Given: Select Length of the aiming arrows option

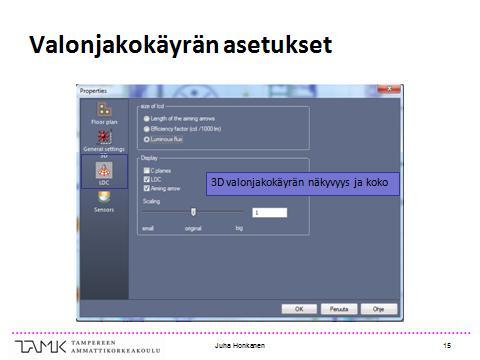Looking at the screenshot, I should [x=146, y=119].
